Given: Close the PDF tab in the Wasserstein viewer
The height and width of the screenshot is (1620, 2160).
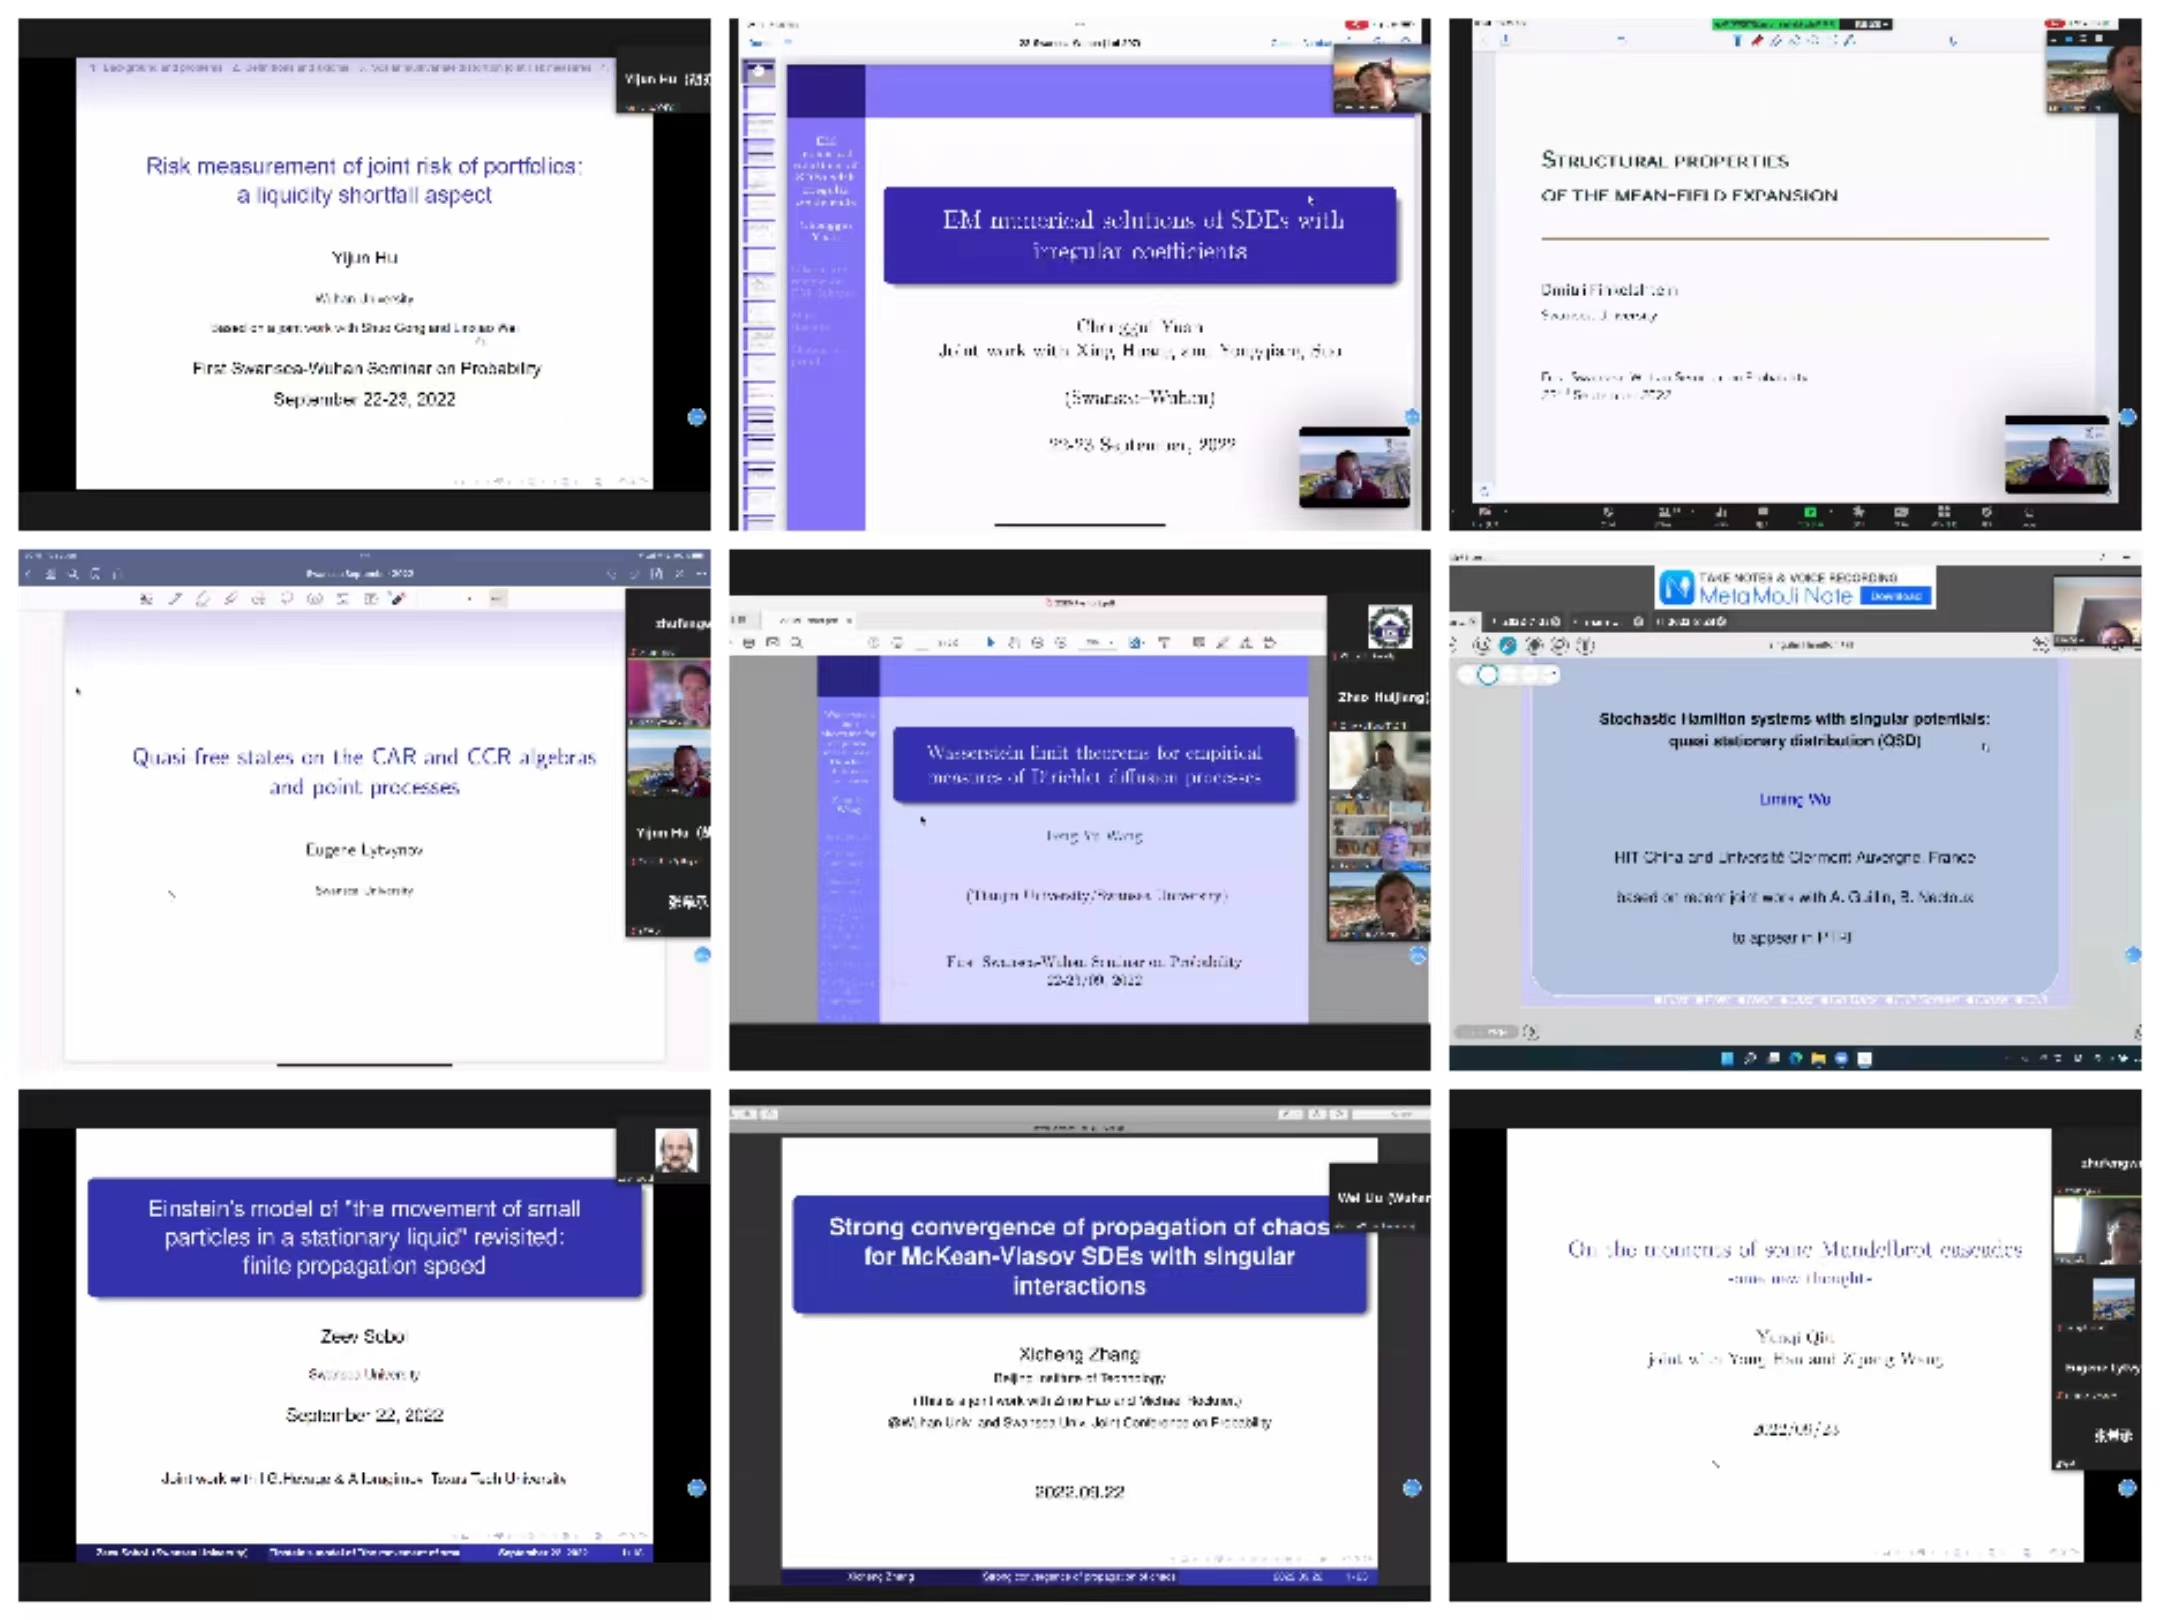Looking at the screenshot, I should [849, 620].
